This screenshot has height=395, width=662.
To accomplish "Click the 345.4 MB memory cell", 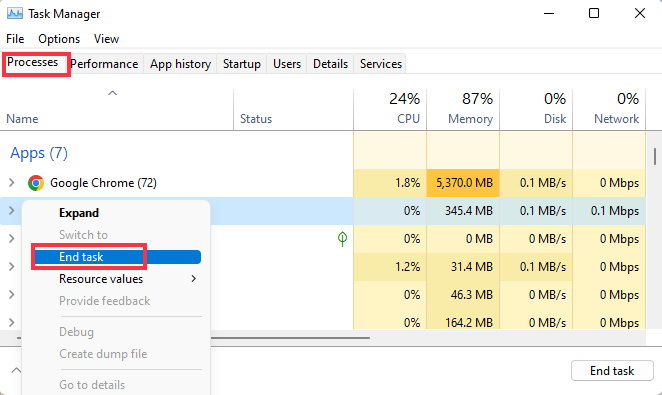I will pos(463,211).
